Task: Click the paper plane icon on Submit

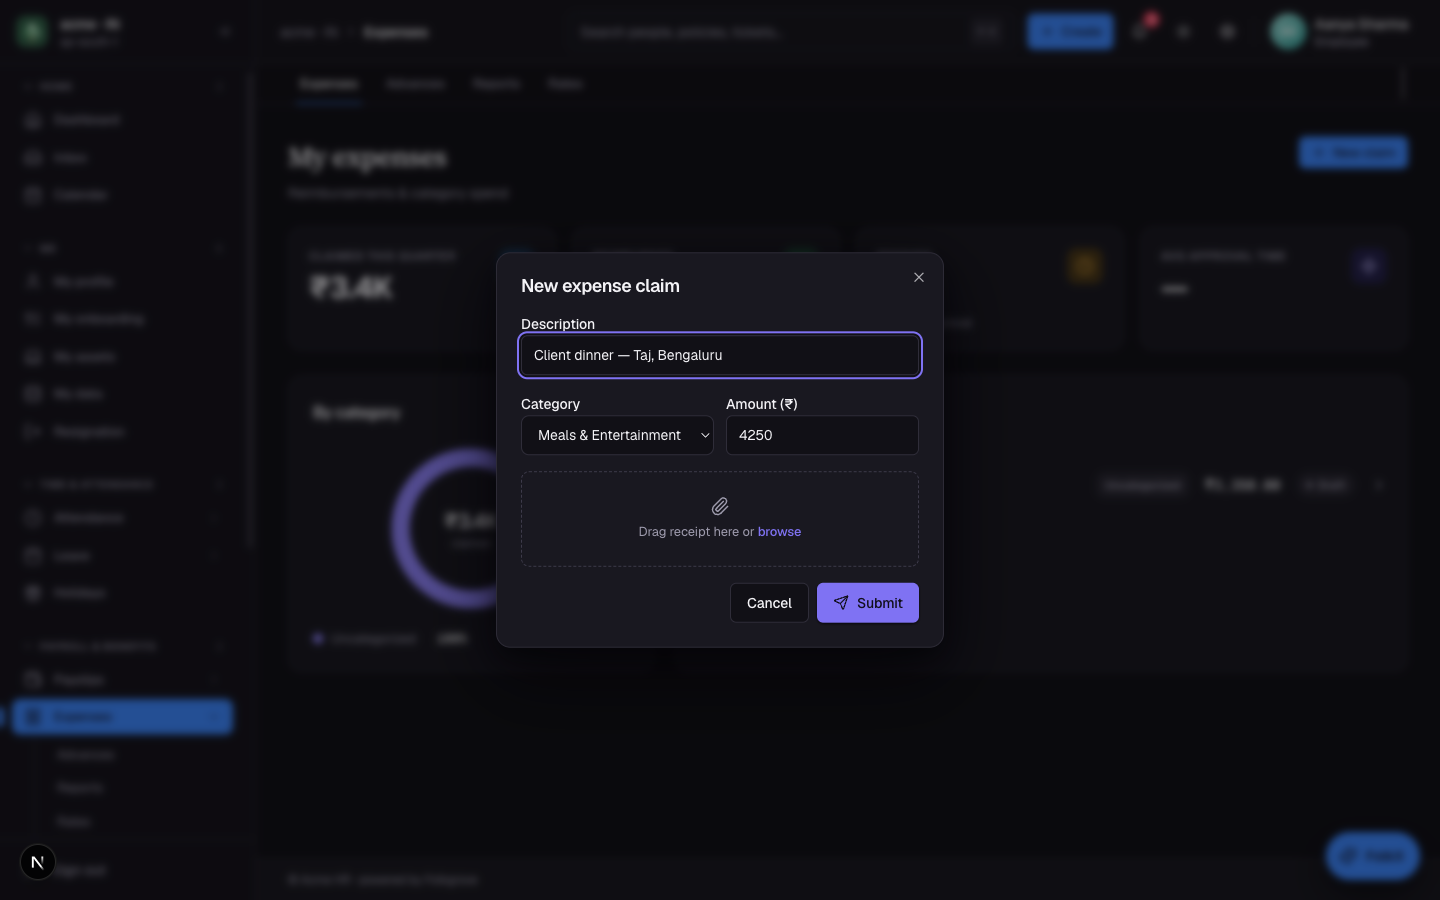Action: pos(841,603)
